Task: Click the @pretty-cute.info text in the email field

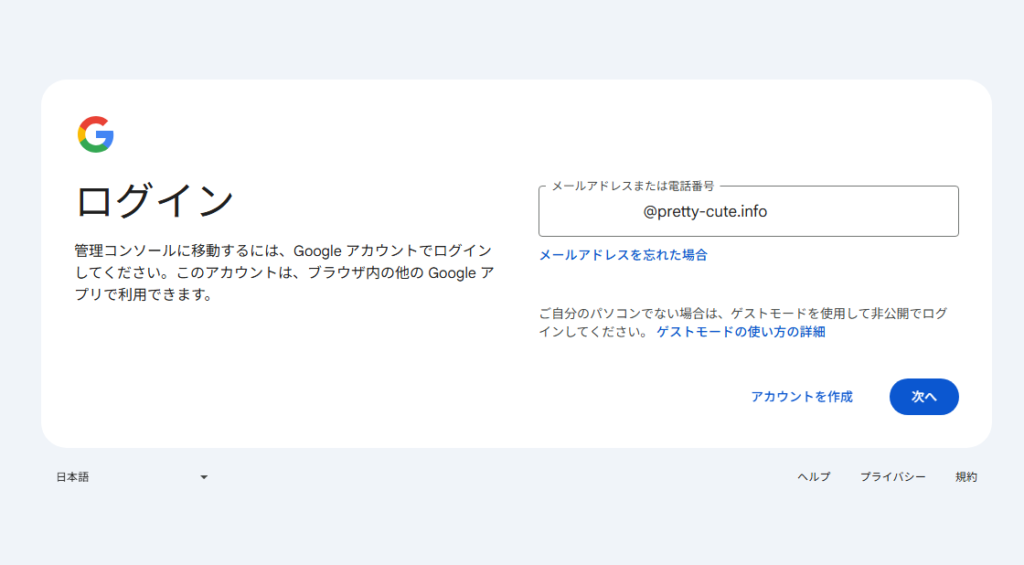Action: [x=705, y=212]
